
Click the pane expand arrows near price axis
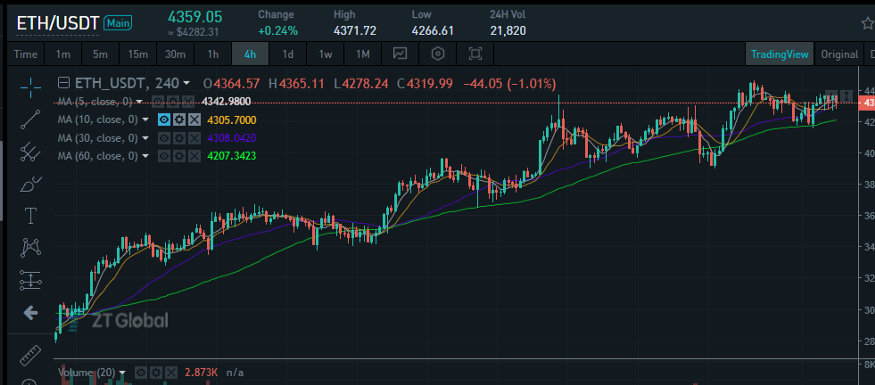(x=846, y=95)
